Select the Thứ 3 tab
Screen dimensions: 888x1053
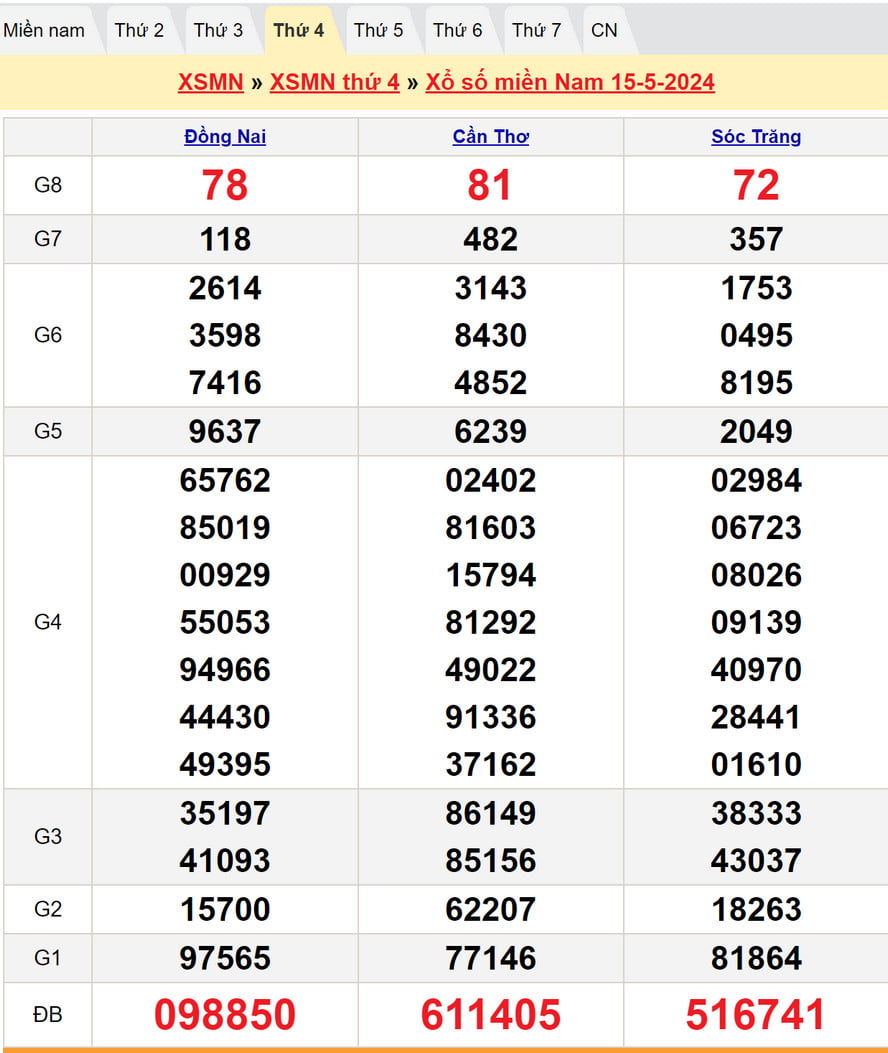click(x=218, y=30)
